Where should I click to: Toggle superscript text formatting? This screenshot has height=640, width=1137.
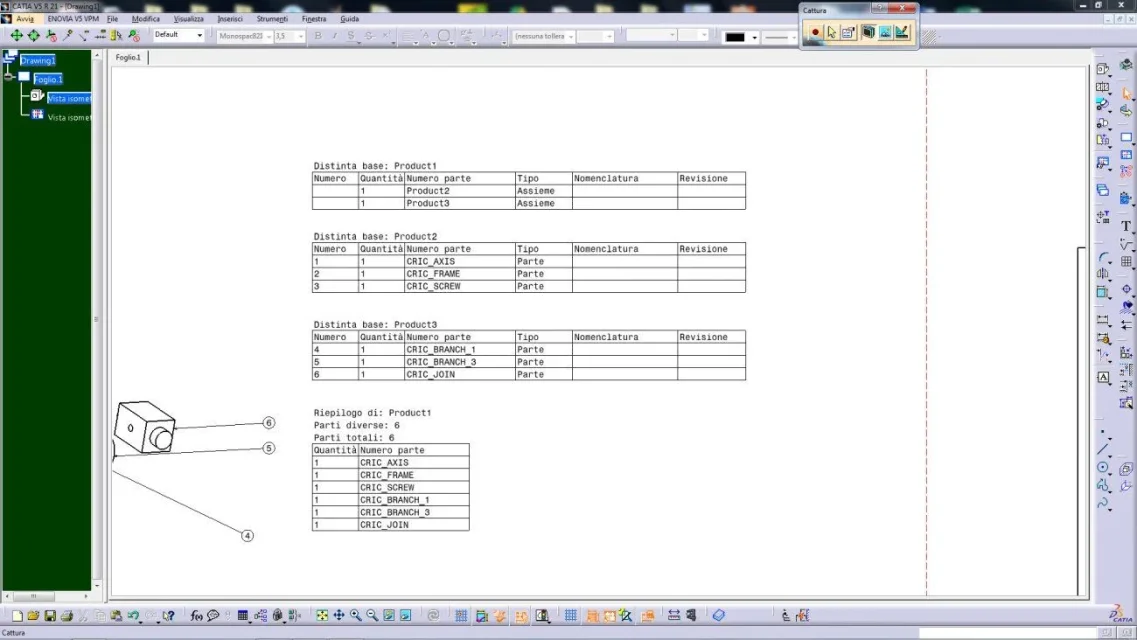pyautogui.click(x=386, y=36)
